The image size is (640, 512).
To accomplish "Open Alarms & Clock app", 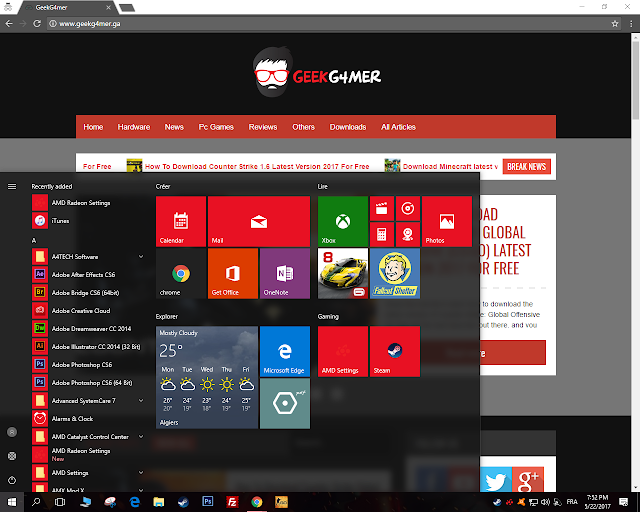I will 88,419.
